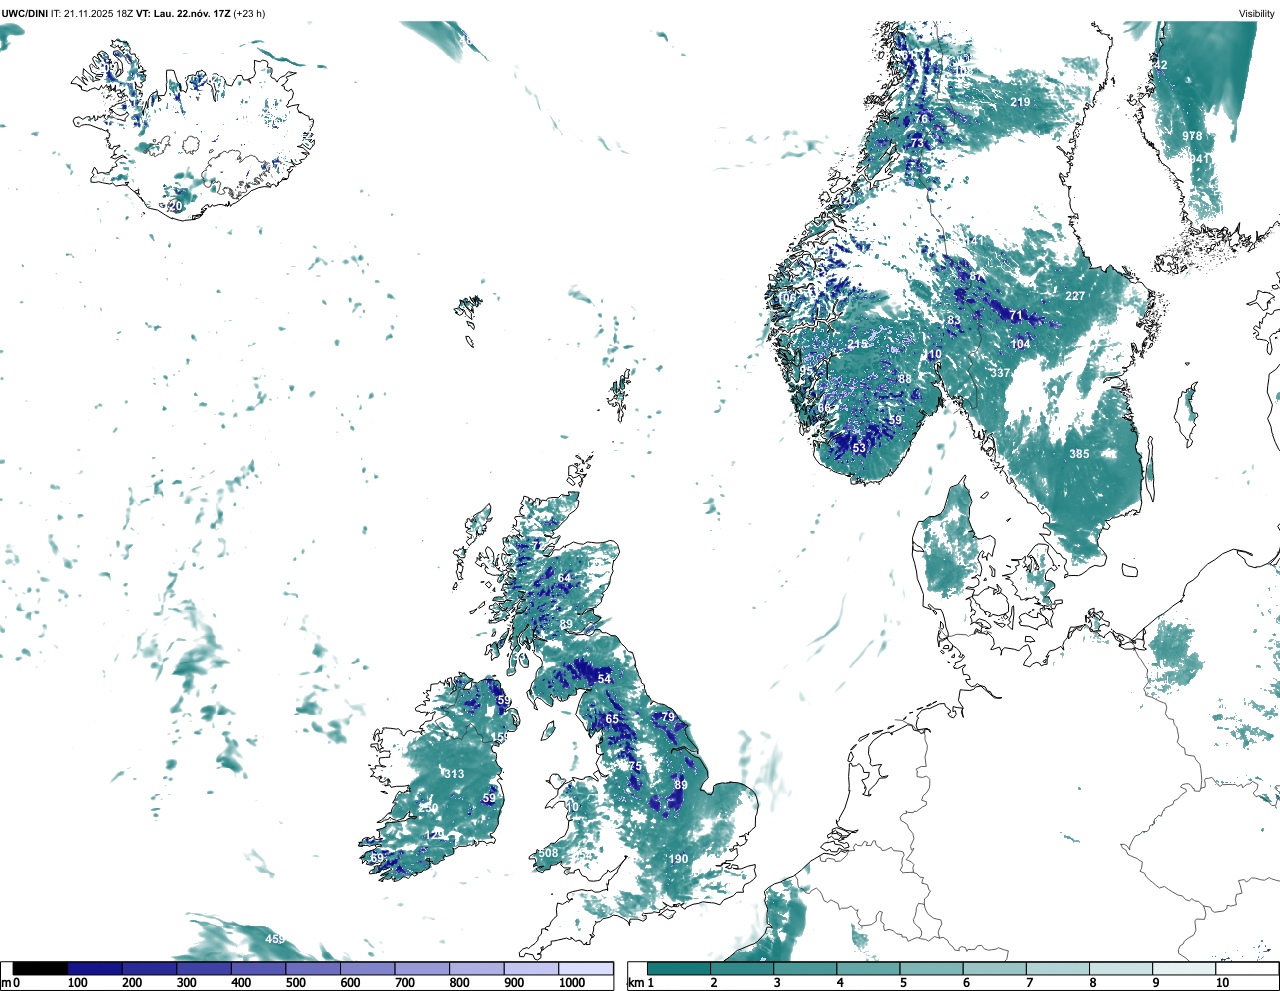Viewport: 1280px width, 991px height.
Task: Click the value '106' on Norway's west coast
Action: pos(789,299)
